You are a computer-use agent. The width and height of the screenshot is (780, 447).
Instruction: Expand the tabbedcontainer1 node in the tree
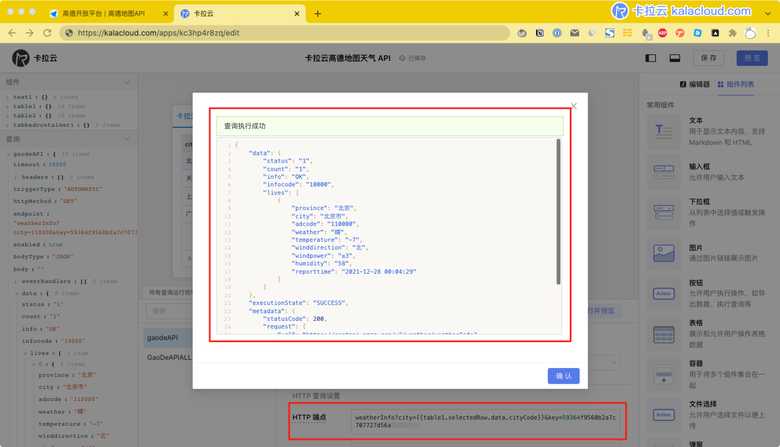(7, 125)
